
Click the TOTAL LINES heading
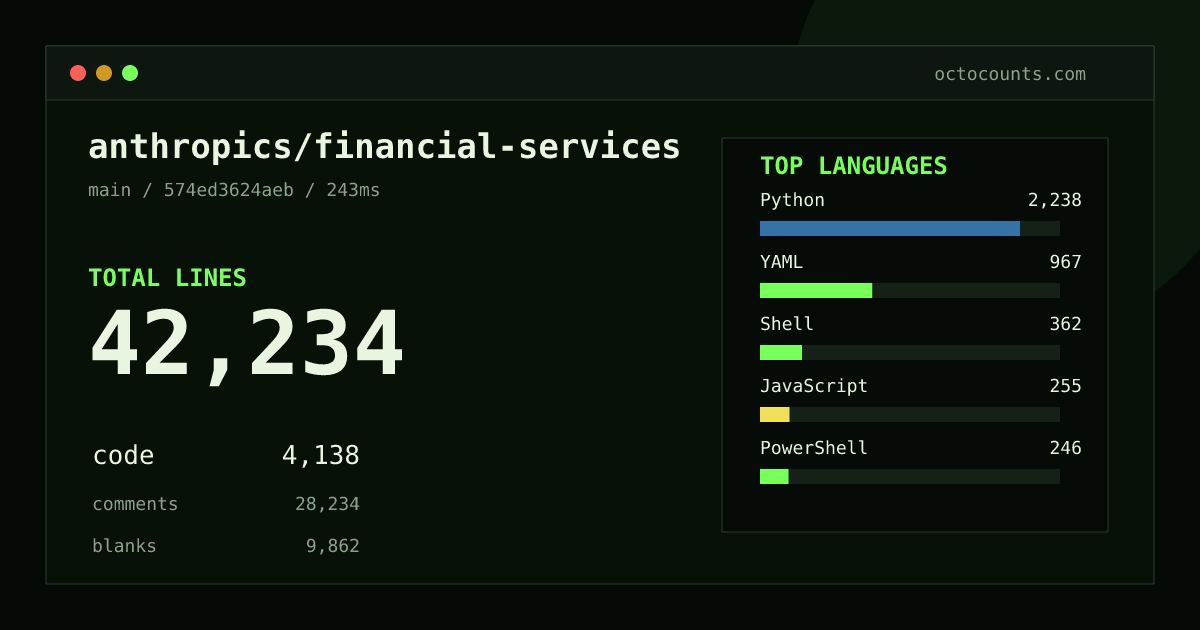[167, 278]
